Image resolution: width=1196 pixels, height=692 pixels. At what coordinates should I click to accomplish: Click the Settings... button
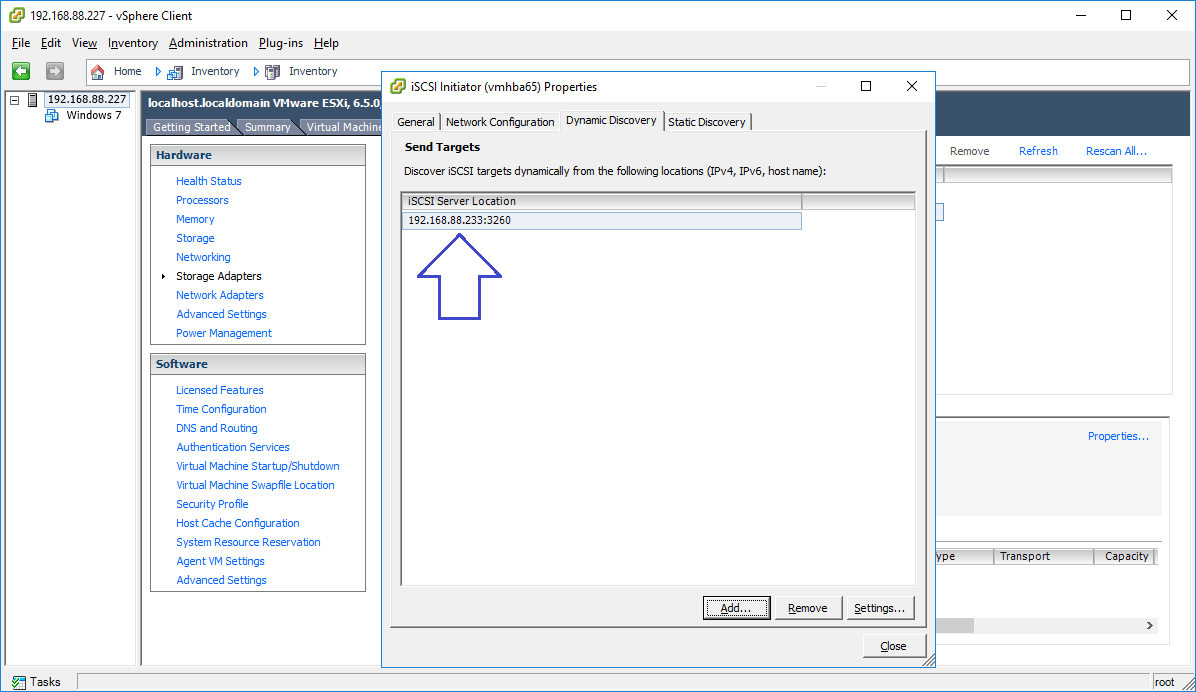tap(879, 608)
